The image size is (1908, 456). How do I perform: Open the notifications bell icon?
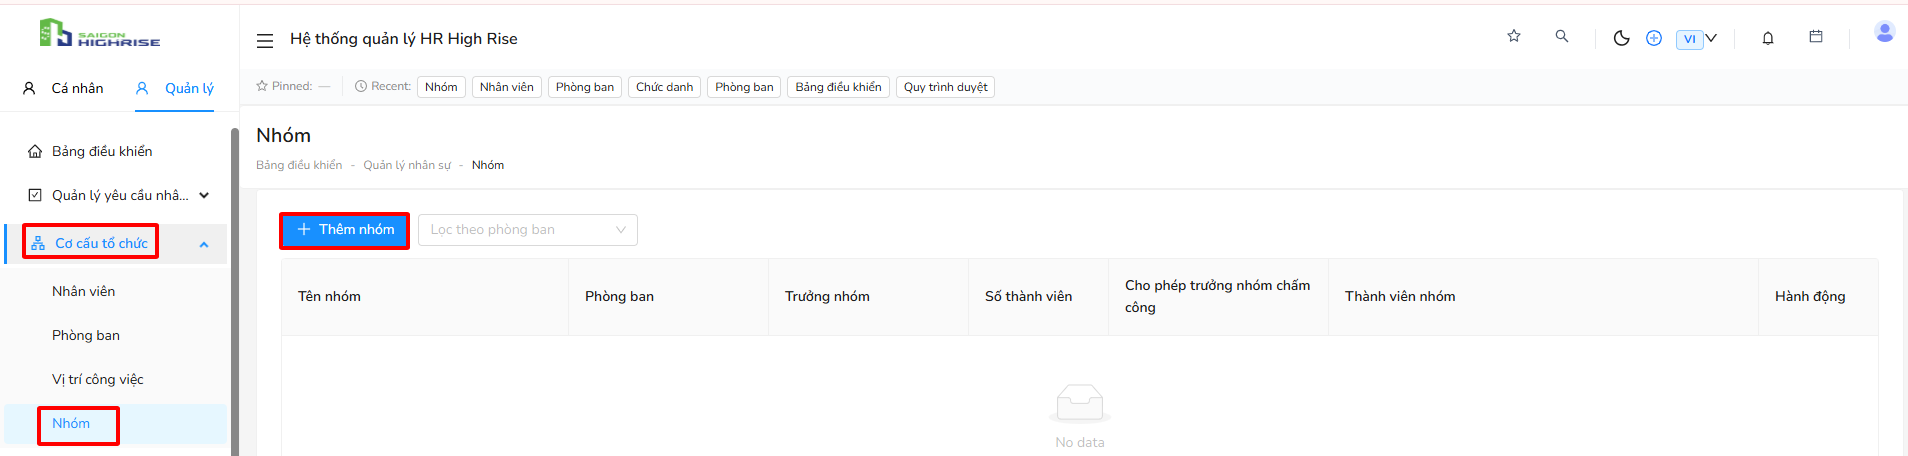[1768, 38]
